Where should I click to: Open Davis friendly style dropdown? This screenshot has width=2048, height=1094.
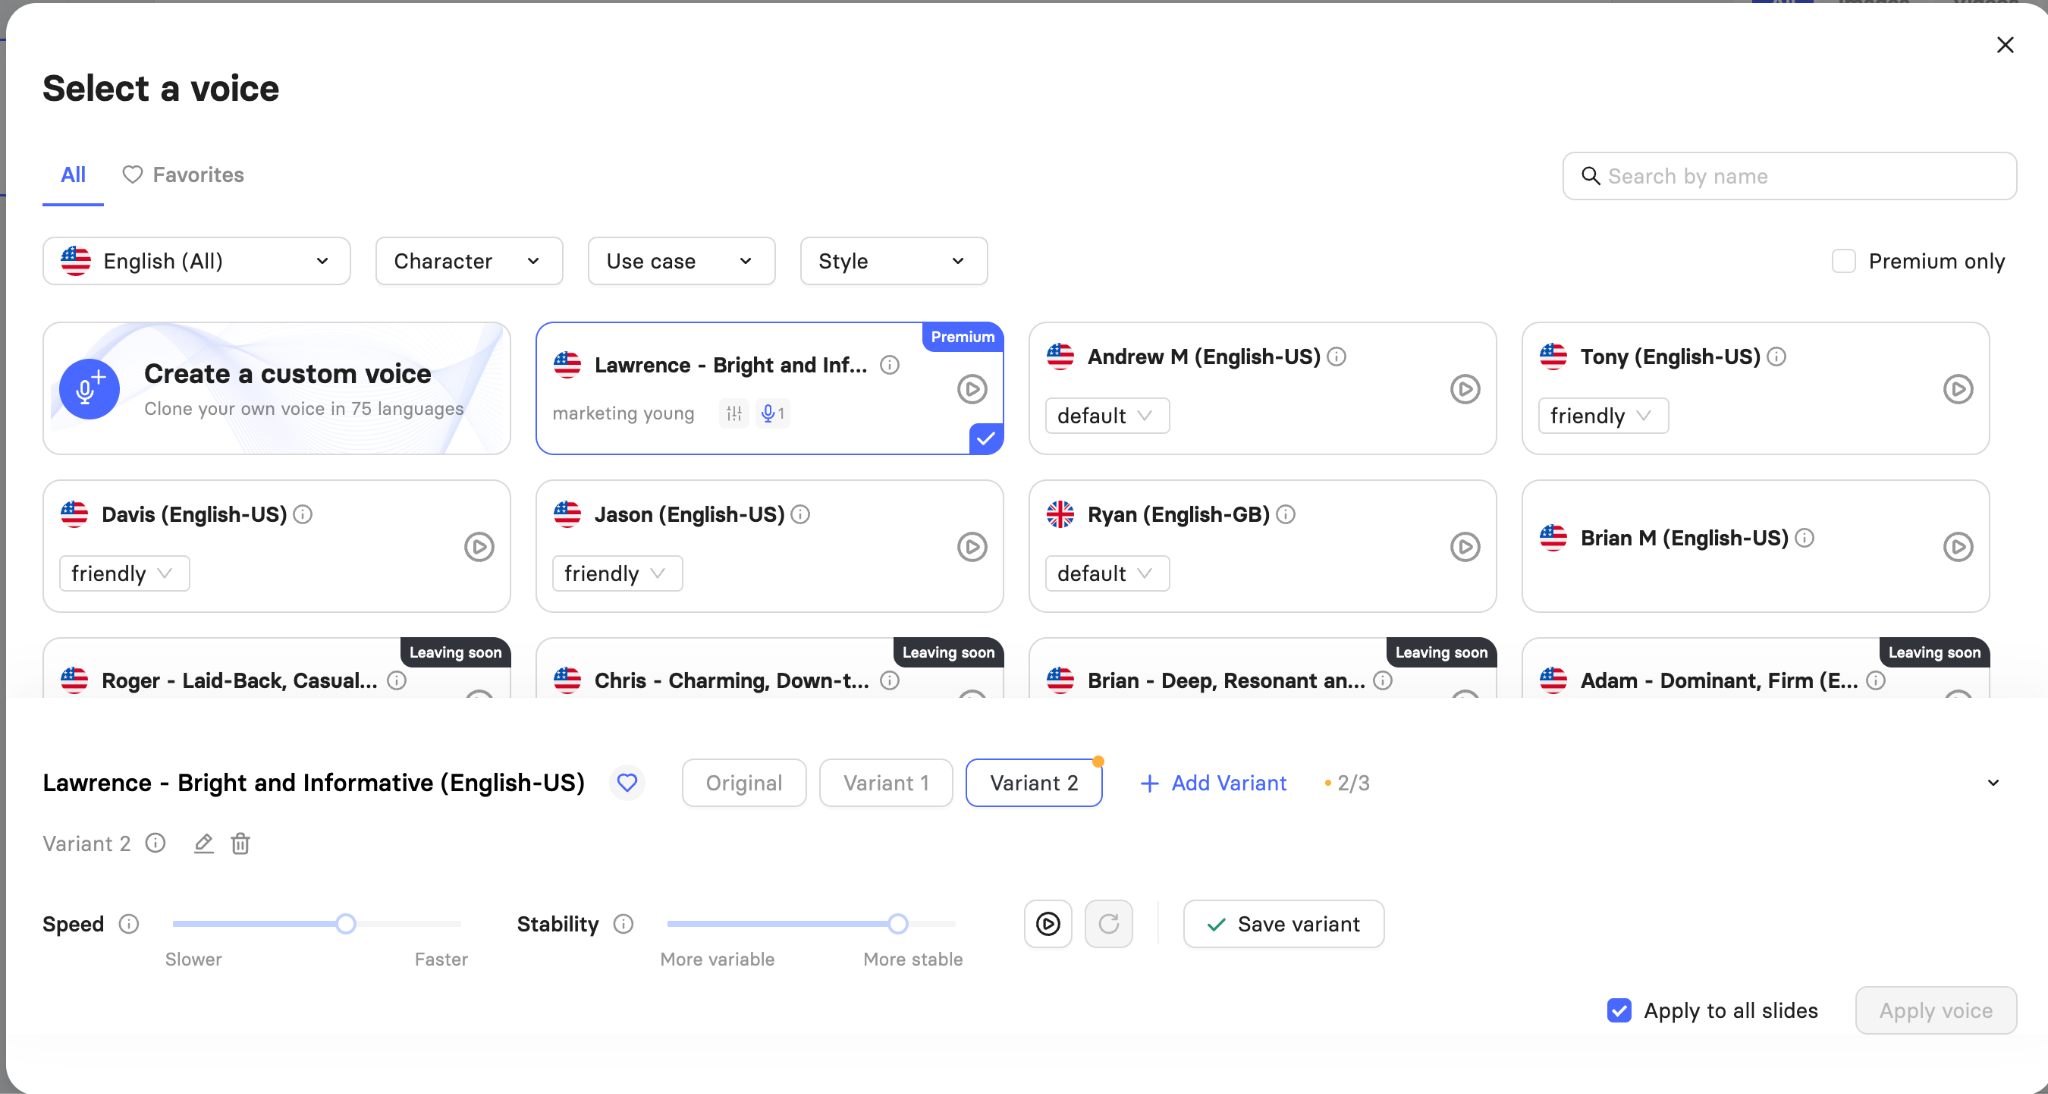click(x=124, y=574)
